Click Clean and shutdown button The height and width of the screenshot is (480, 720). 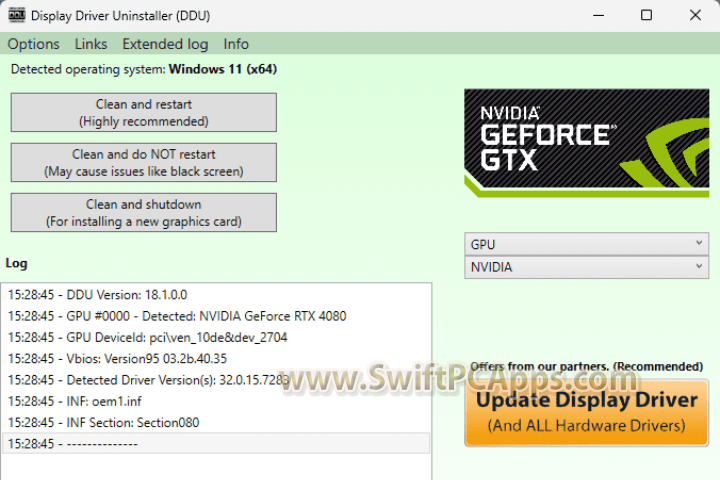coord(144,213)
